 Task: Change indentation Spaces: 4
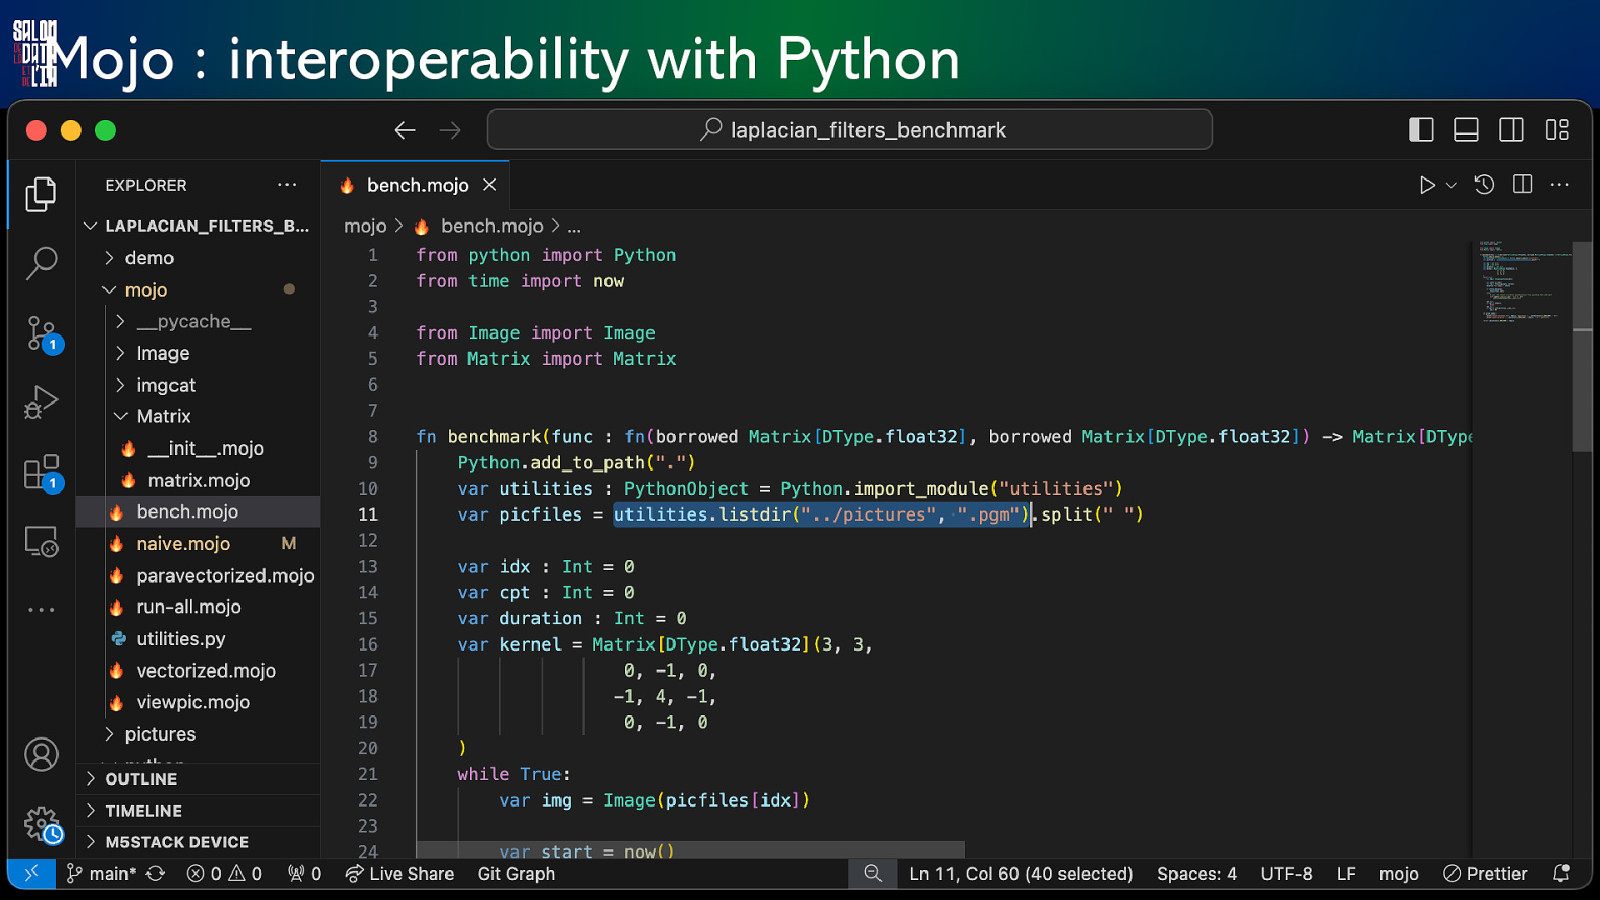pos(1197,874)
